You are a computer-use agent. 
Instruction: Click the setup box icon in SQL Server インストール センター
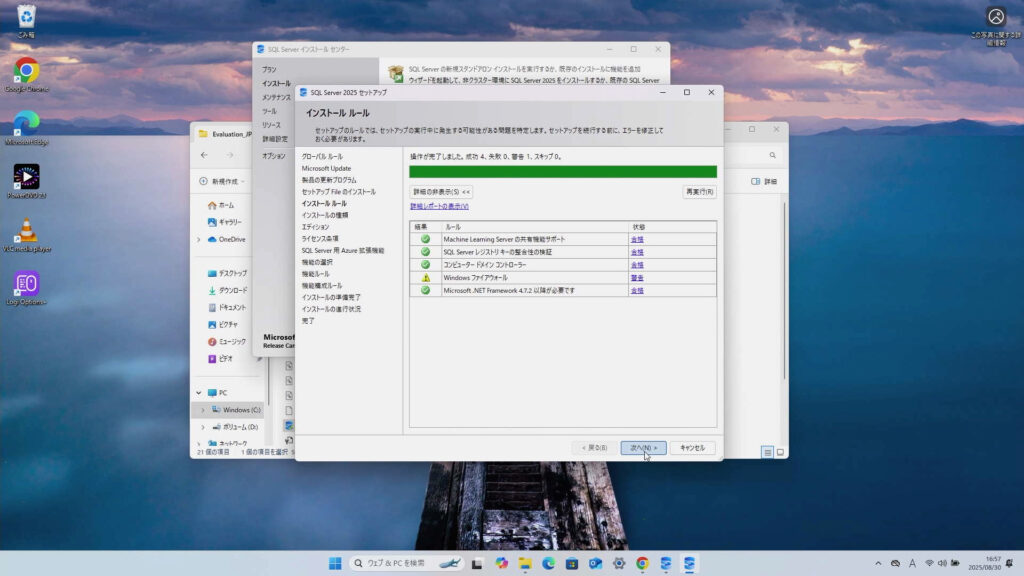(x=396, y=73)
